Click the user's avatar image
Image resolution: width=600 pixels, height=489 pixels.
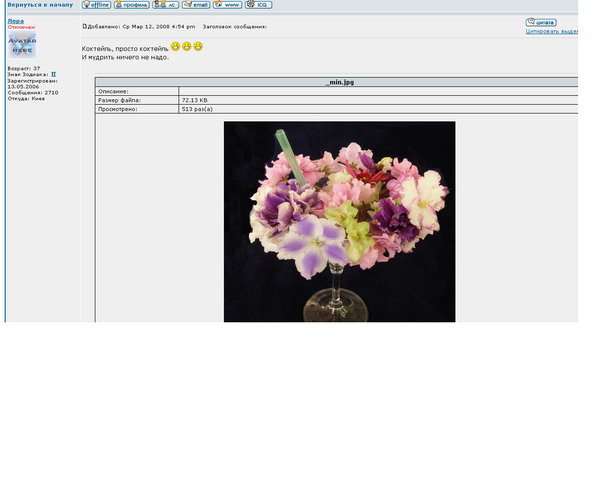click(22, 45)
